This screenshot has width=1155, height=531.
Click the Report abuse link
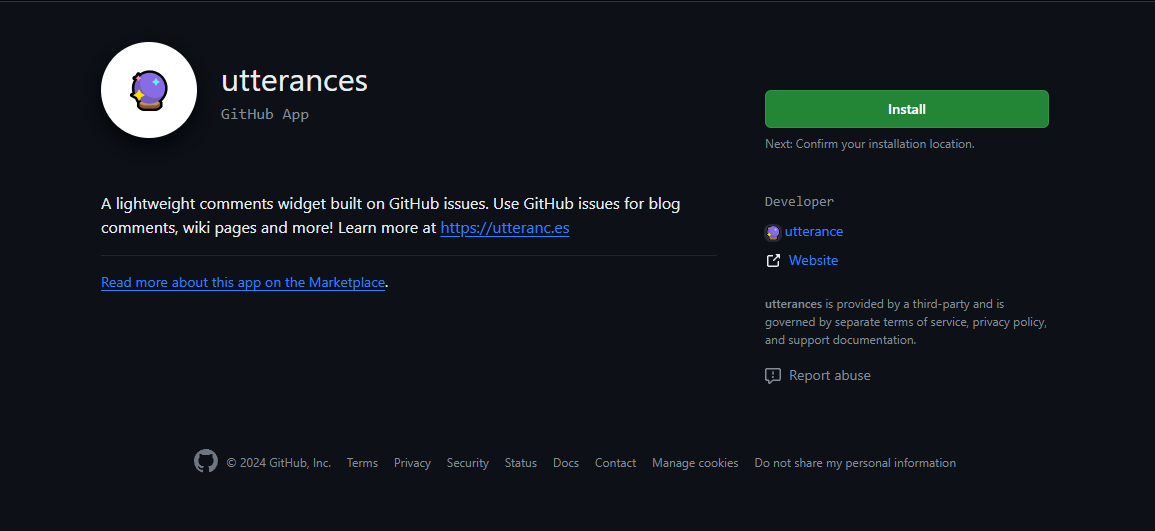[829, 376]
